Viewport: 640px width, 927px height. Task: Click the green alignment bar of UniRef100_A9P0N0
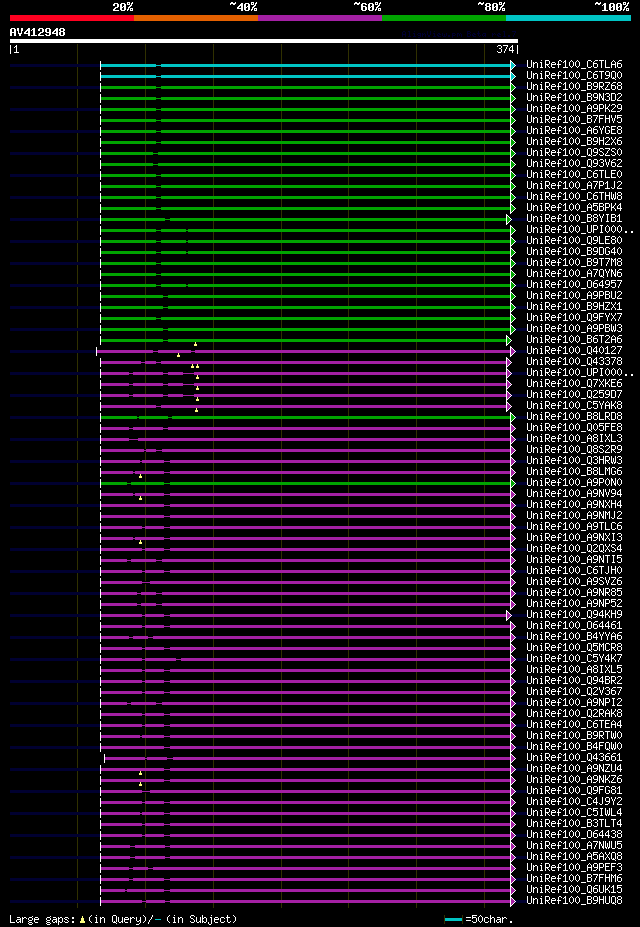pyautogui.click(x=306, y=483)
